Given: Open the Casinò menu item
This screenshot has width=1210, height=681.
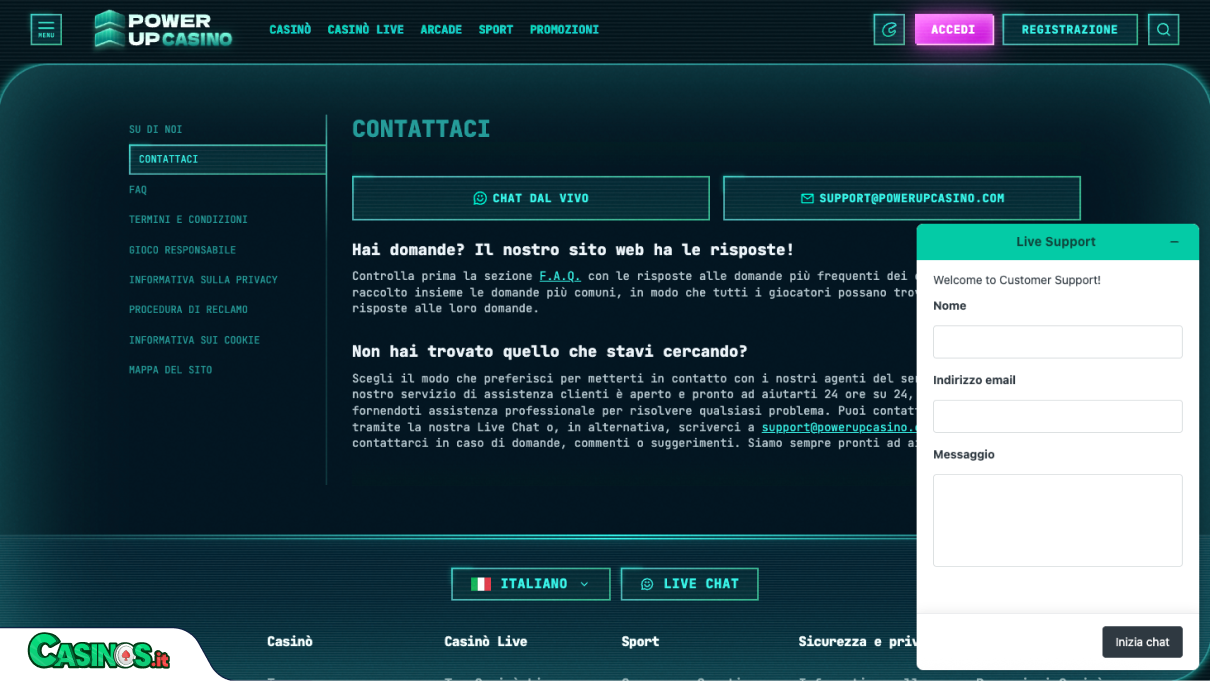Looking at the screenshot, I should 290,30.
